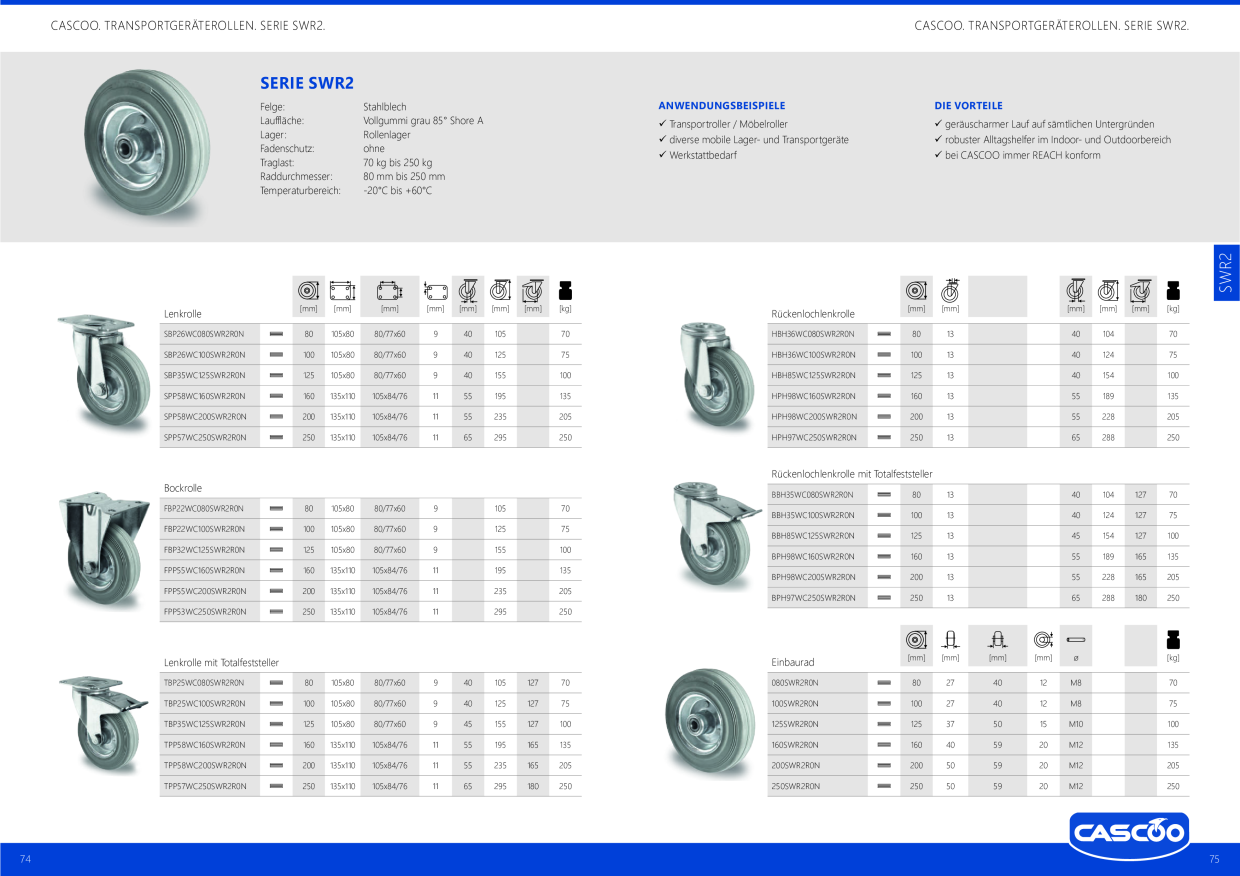
Task: Select article number TPP58WC200SWR2R0N
Action: coord(204,765)
